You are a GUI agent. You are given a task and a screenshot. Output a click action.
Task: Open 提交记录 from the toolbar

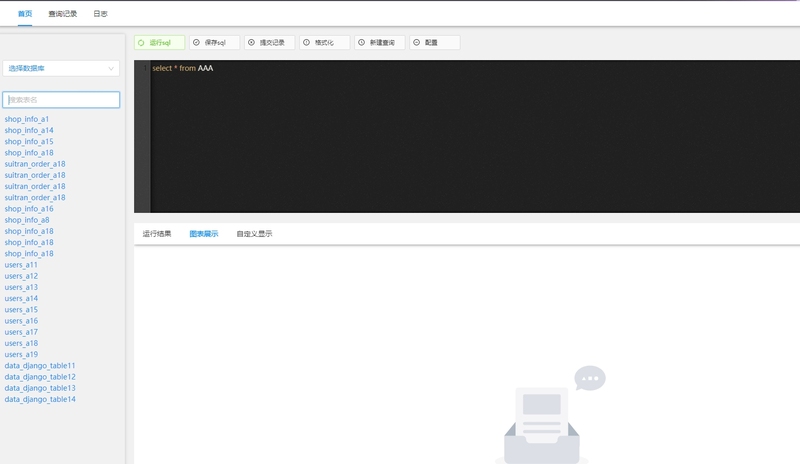pyautogui.click(x=269, y=42)
